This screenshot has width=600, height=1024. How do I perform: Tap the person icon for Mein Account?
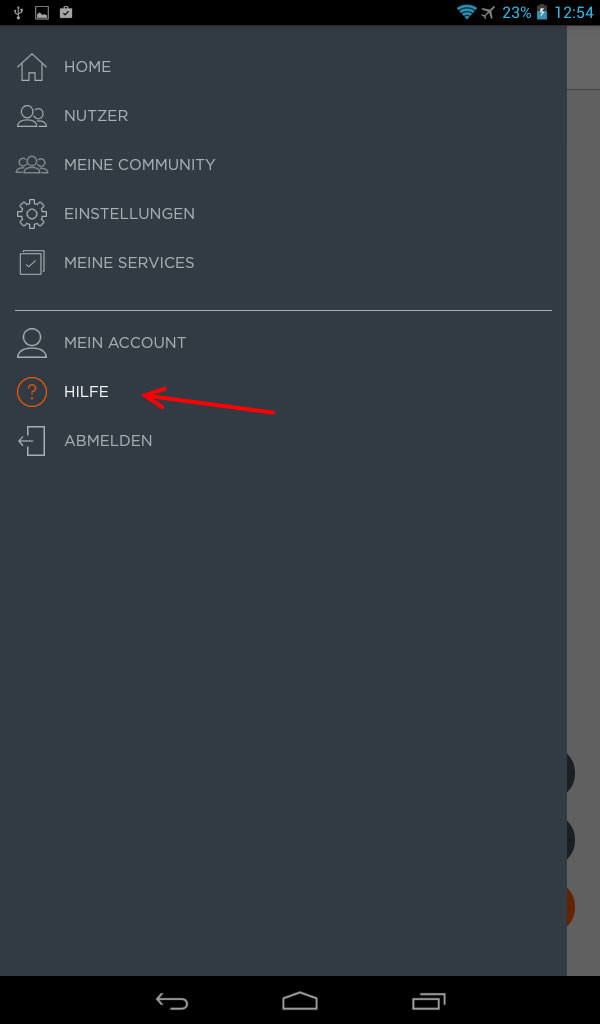[31, 343]
